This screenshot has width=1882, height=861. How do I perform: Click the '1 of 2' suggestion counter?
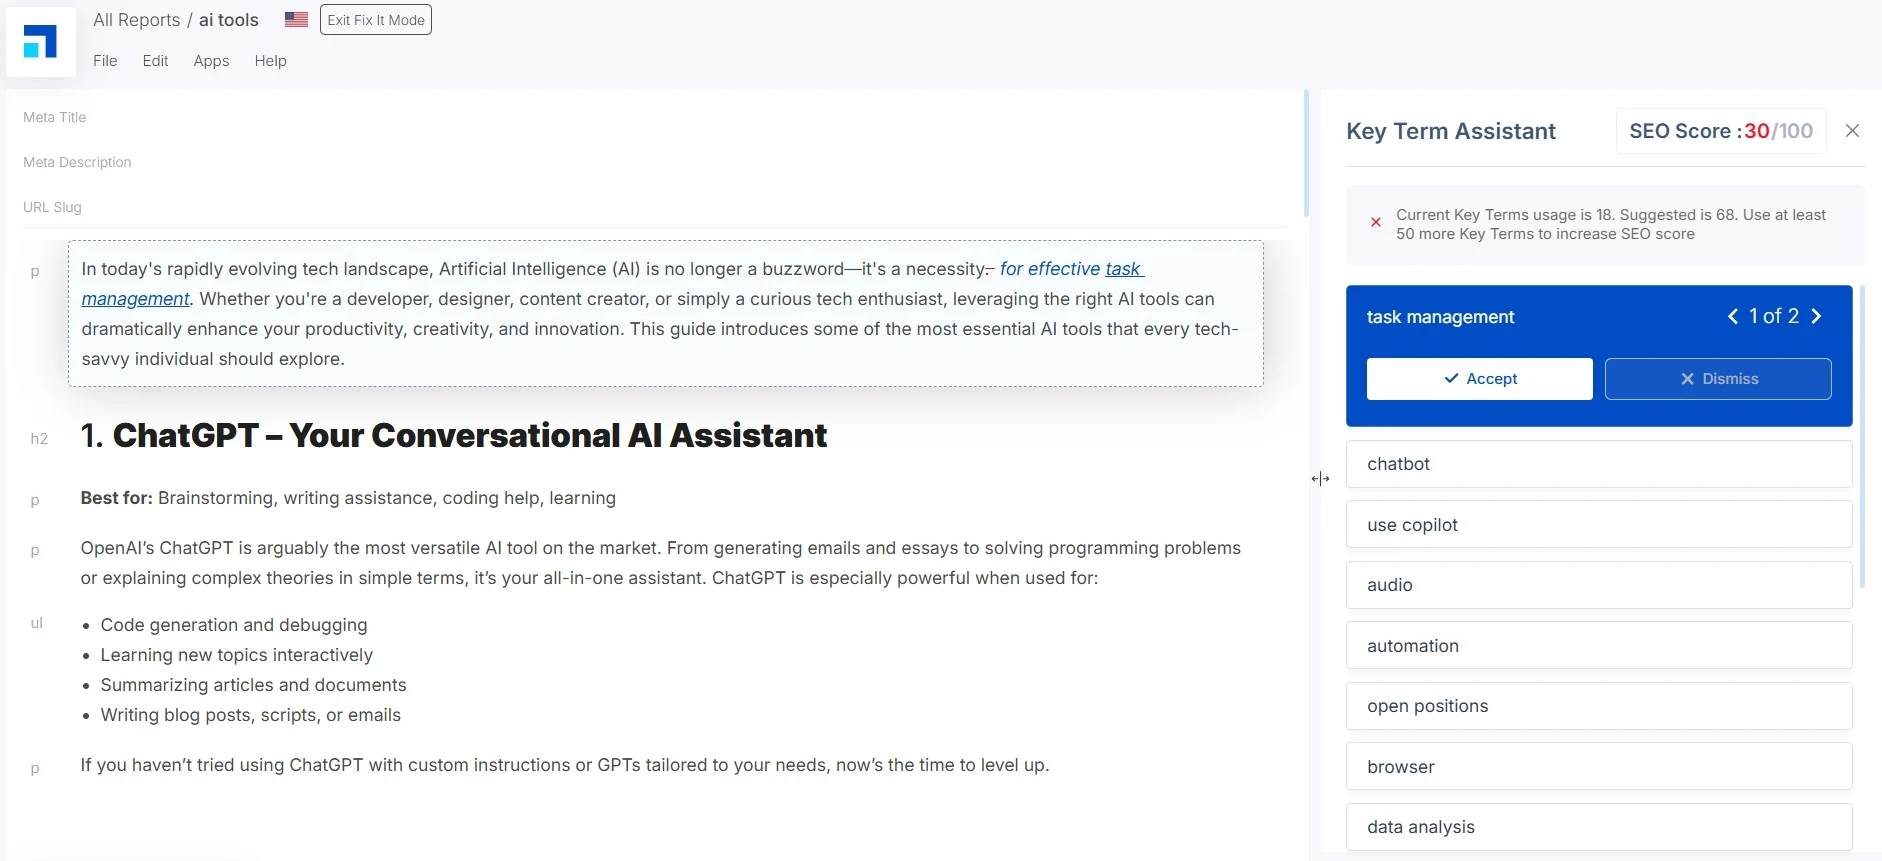pos(1774,316)
